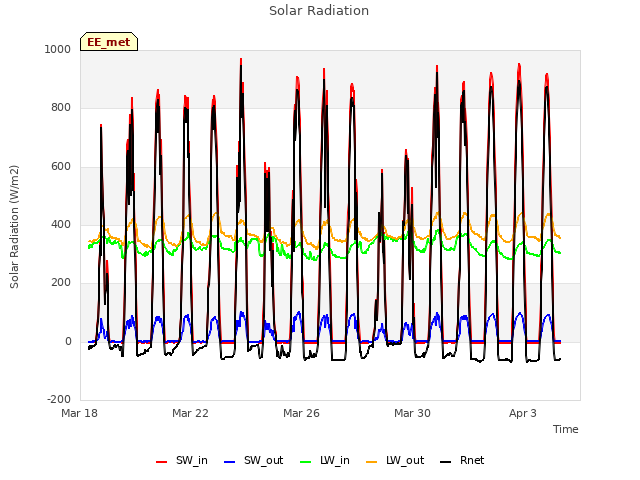This screenshot has height=480, width=640.
Task: Click the 0 y-axis tick label
Action: (68, 341)
